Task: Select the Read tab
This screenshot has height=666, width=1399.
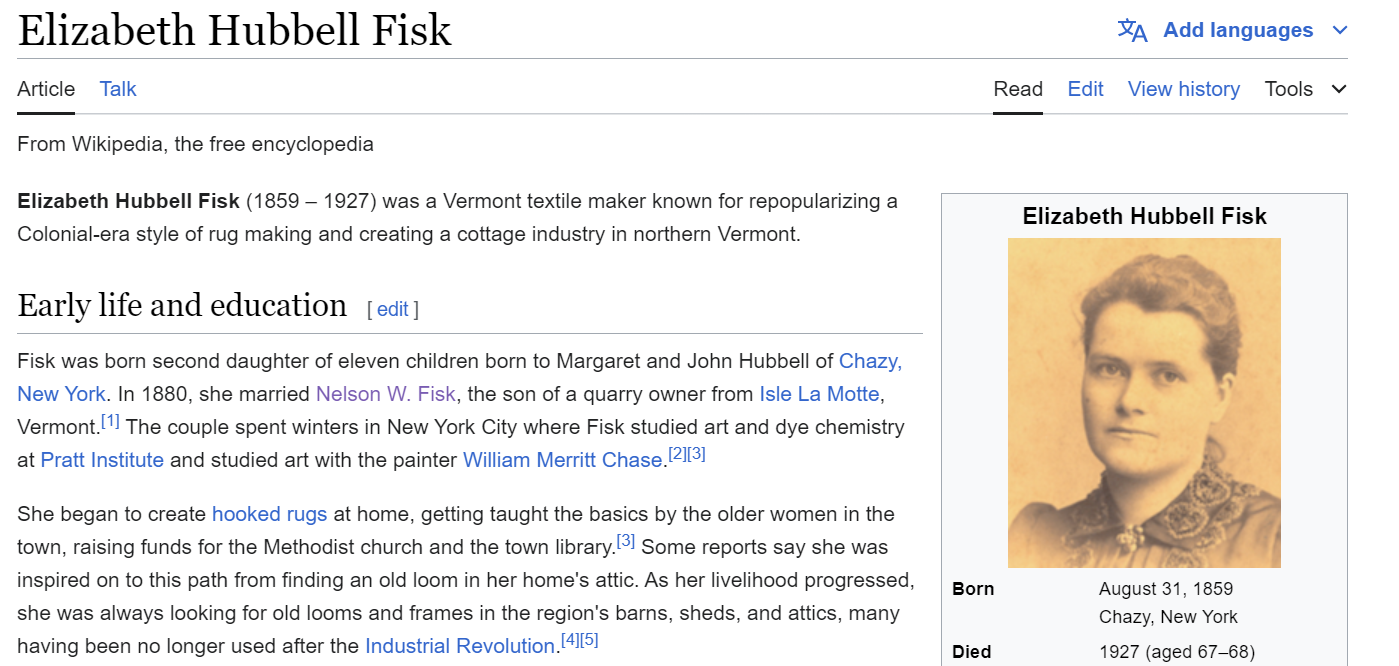Action: [x=1018, y=89]
